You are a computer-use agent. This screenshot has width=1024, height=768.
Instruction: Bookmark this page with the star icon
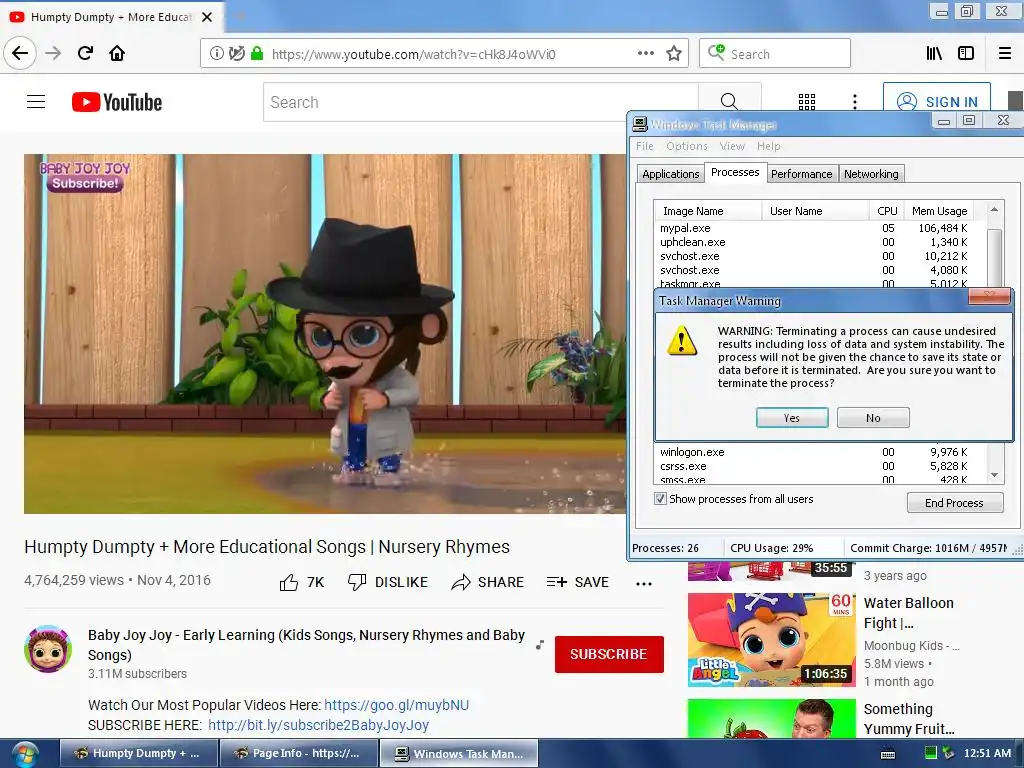[674, 54]
